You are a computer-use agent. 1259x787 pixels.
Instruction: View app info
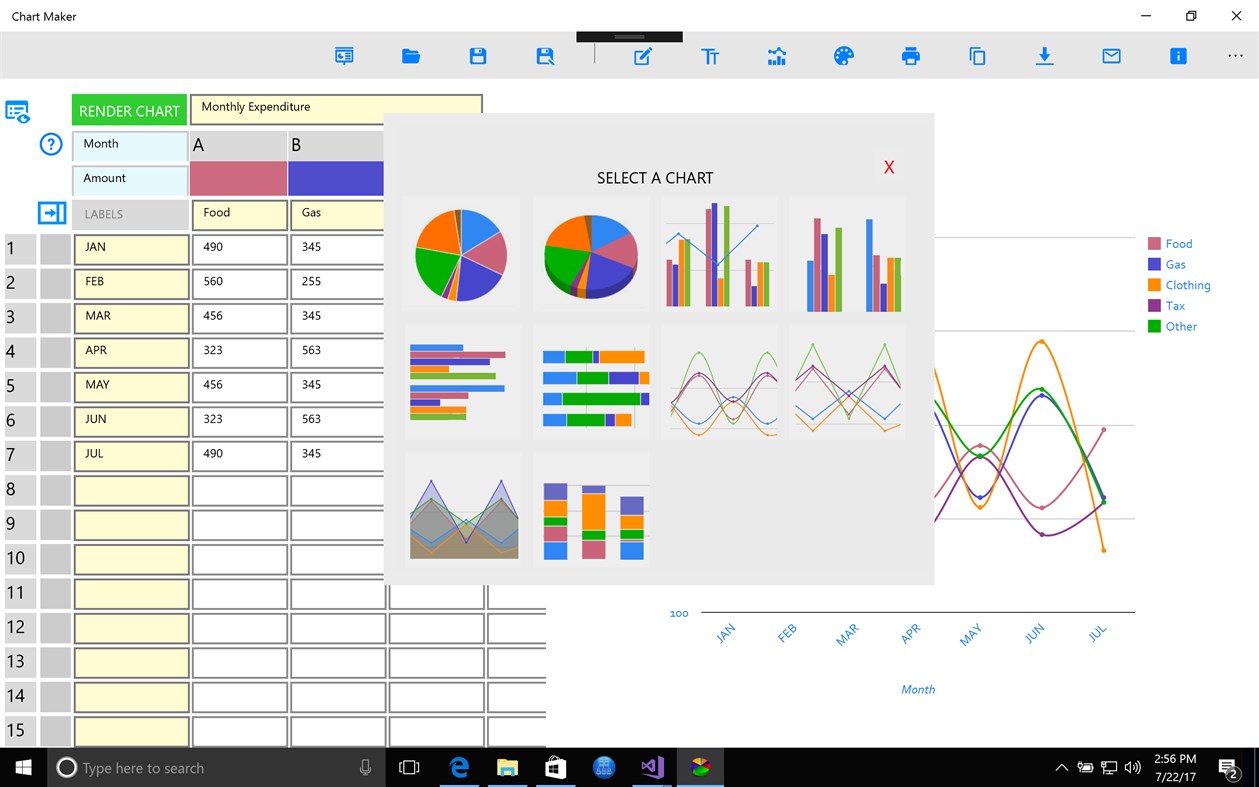pos(1178,56)
